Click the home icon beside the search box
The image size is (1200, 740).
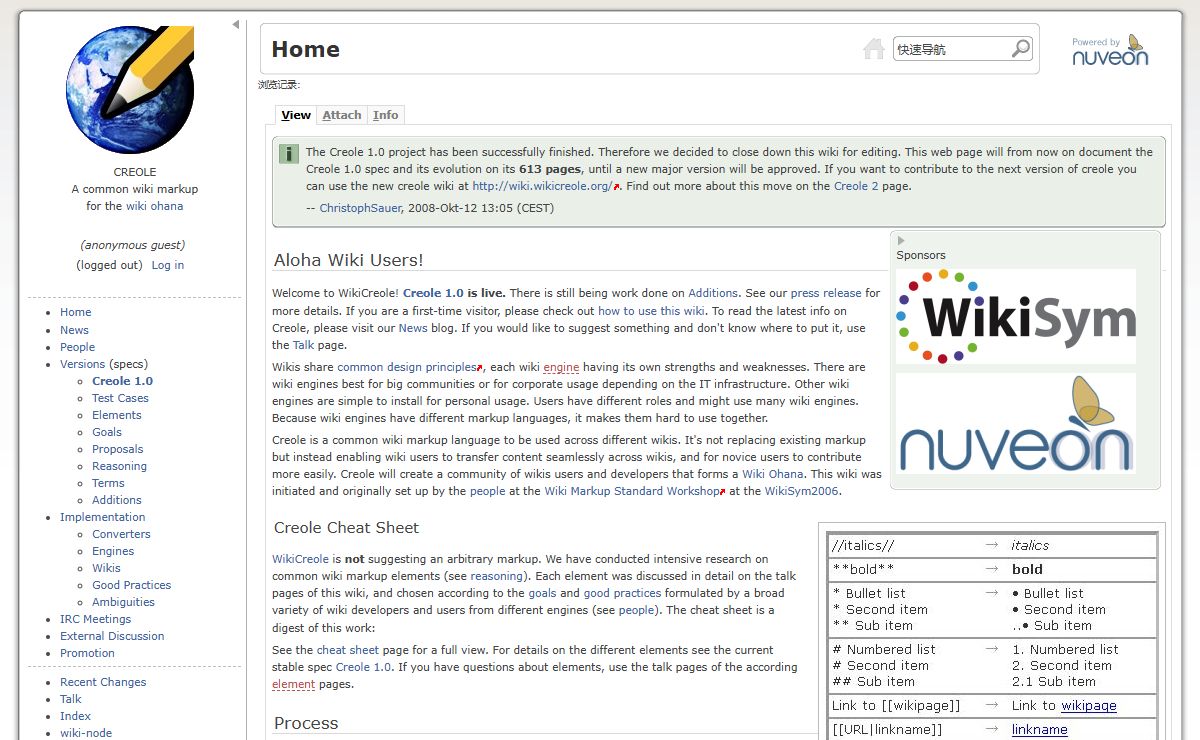coord(874,49)
